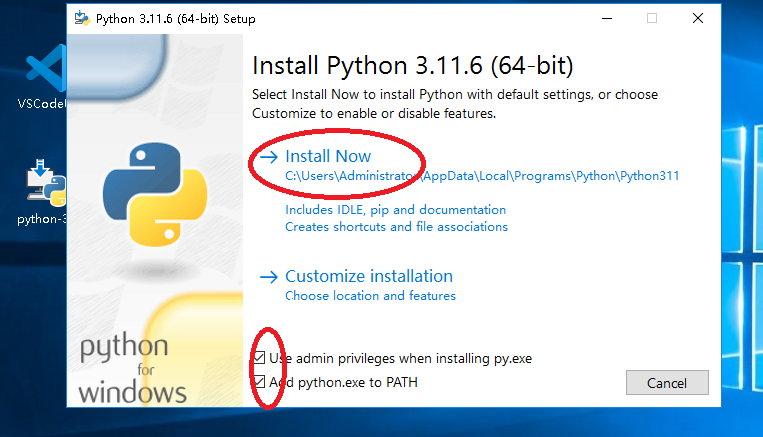
Task: Toggle Use admin privileges when installing py.exe
Action: coord(259,358)
